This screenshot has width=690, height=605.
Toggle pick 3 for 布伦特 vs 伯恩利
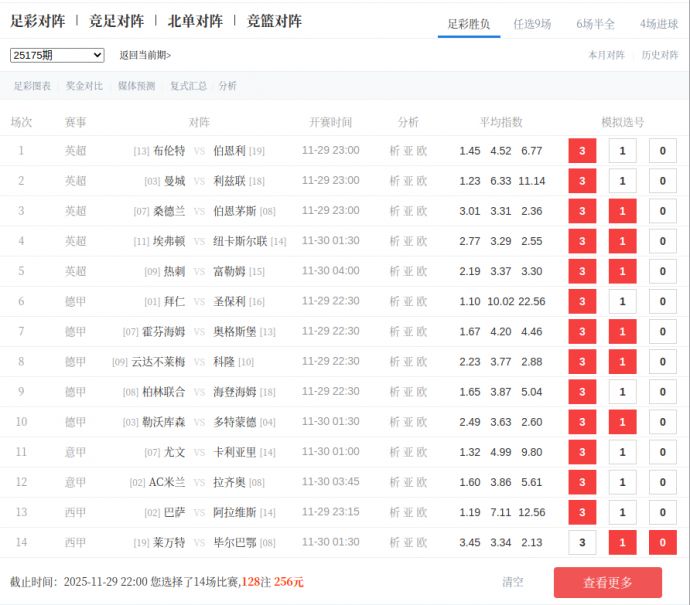(582, 151)
